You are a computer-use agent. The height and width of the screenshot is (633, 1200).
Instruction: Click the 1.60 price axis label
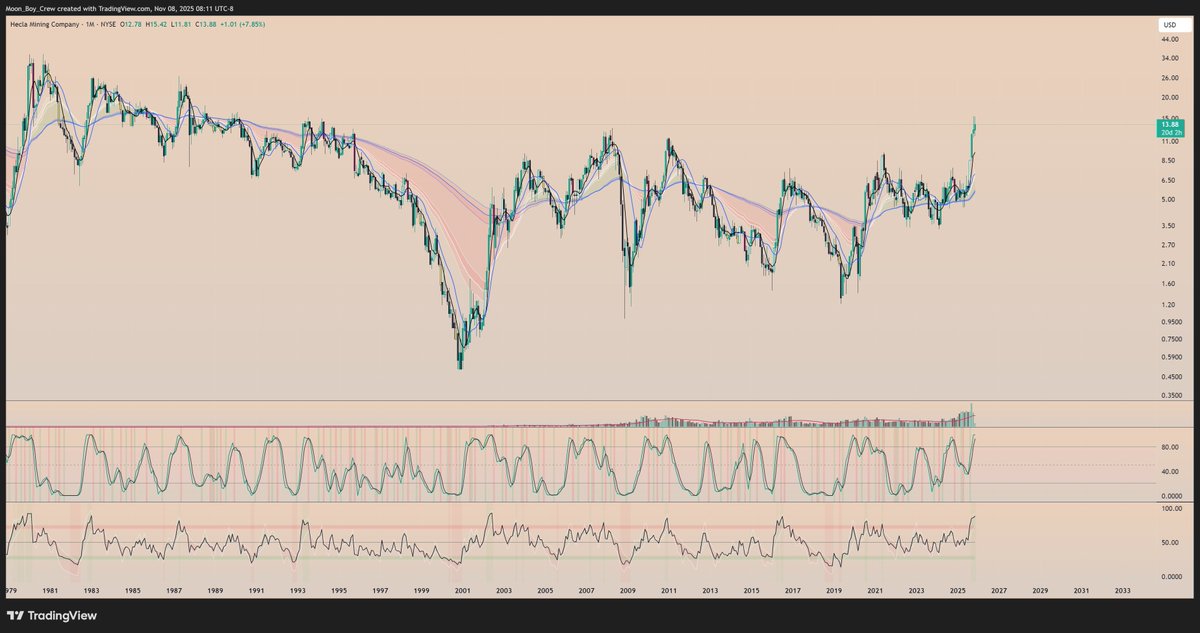pos(1168,283)
